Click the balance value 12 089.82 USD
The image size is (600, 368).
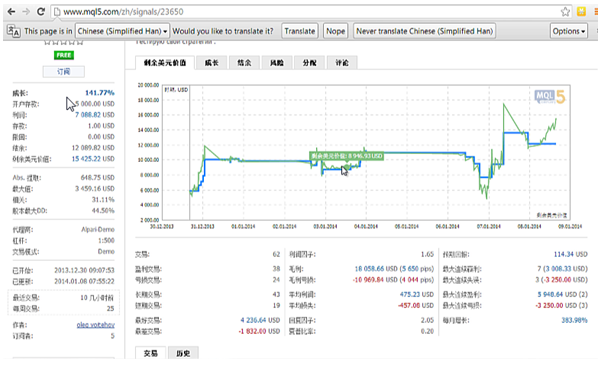93,148
